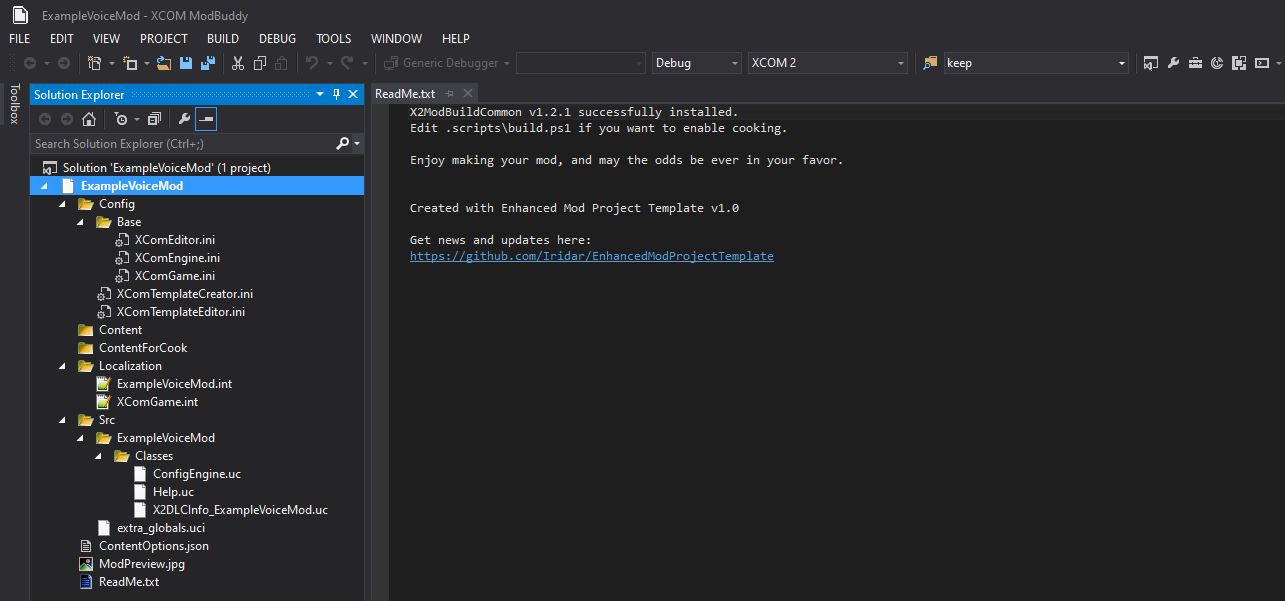
Task: Open the Toolbox briefcase icon in main toolbar
Action: tap(1195, 63)
